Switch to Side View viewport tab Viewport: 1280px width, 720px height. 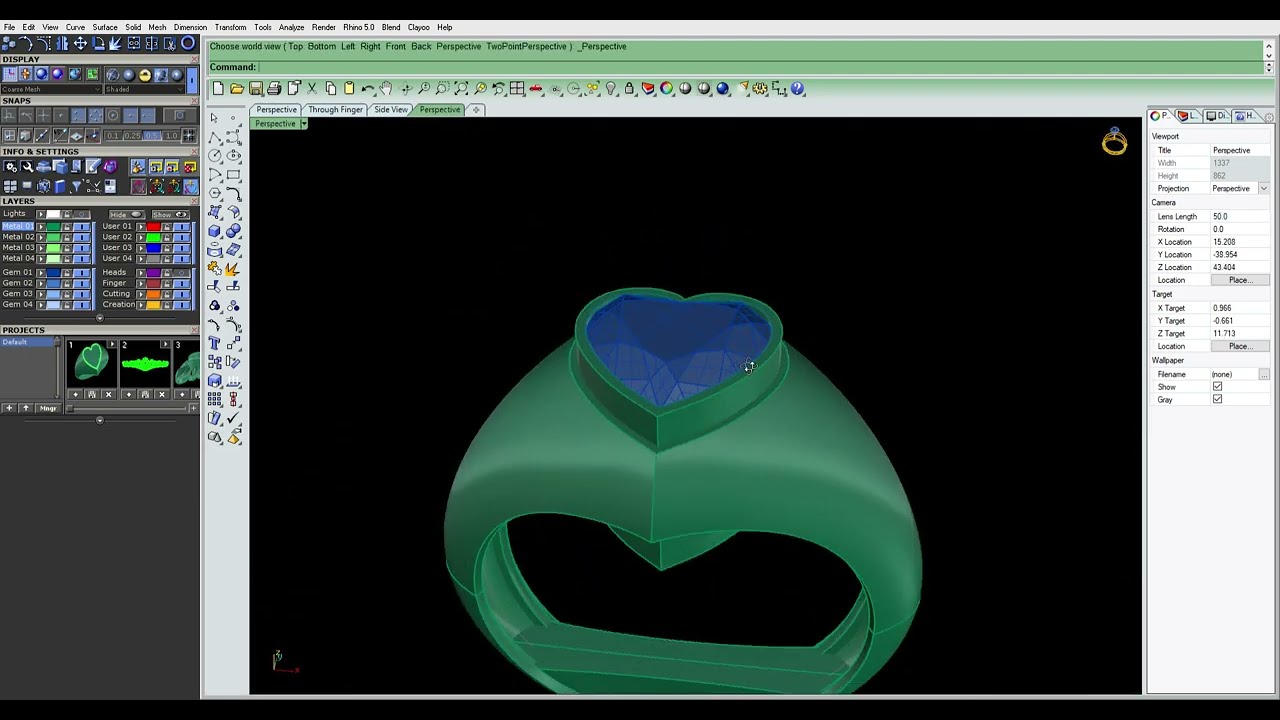point(391,110)
